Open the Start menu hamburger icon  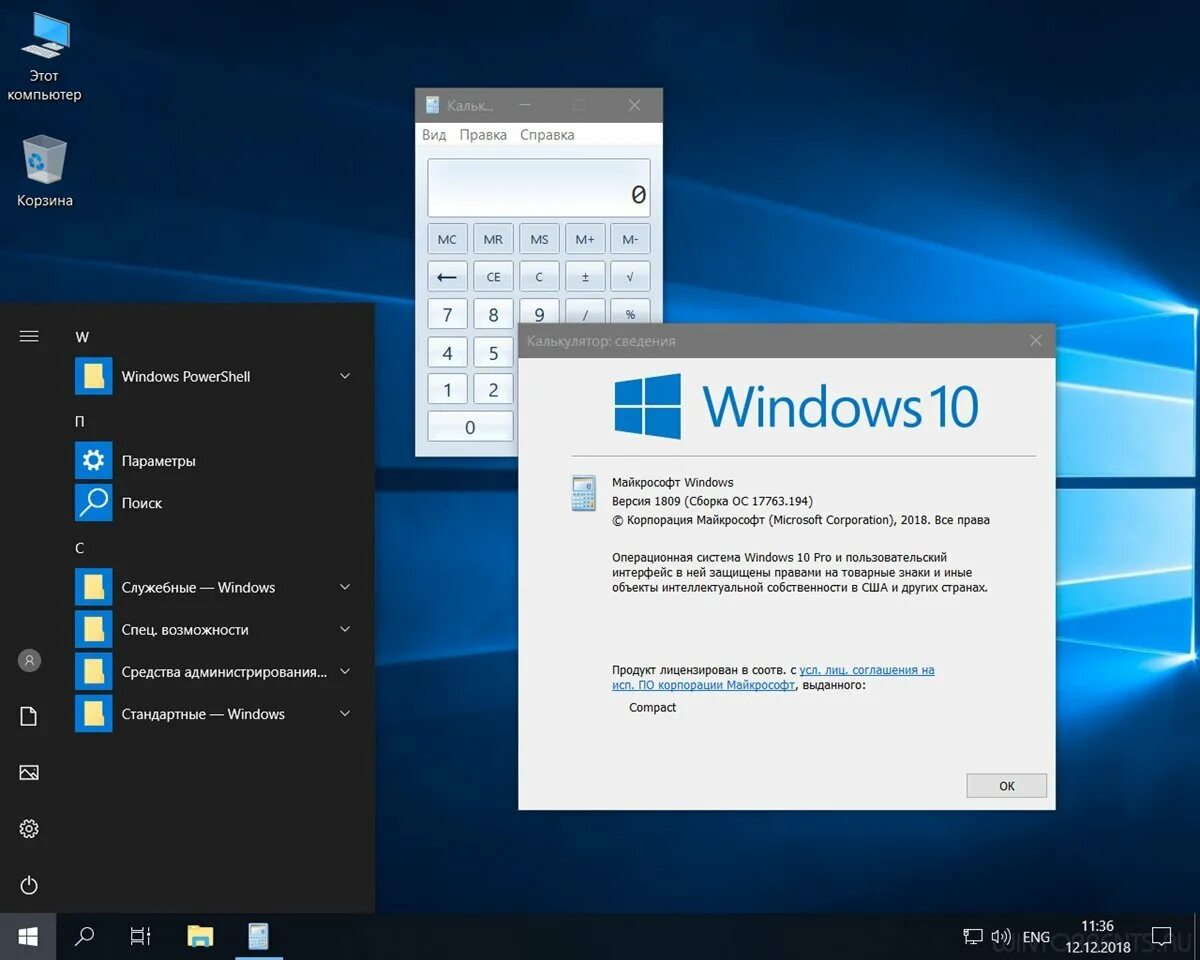pos(29,336)
